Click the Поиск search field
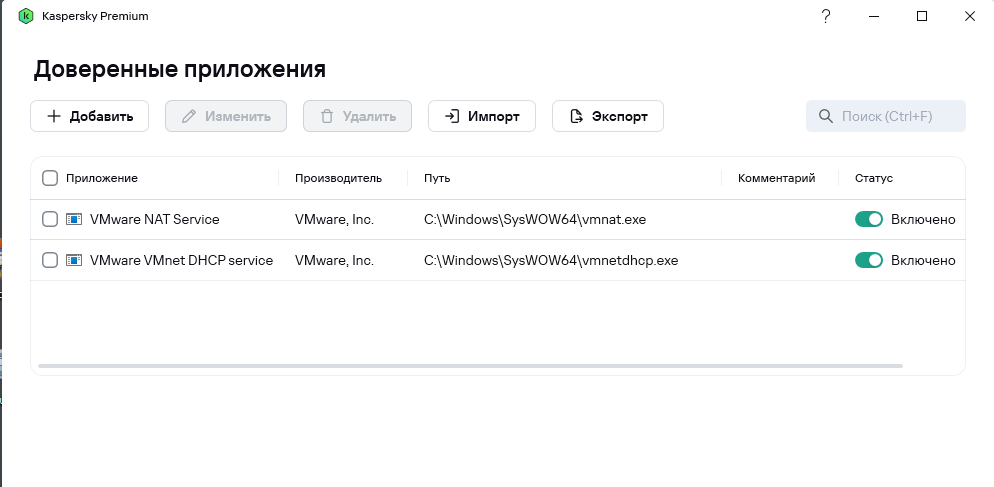 [886, 116]
